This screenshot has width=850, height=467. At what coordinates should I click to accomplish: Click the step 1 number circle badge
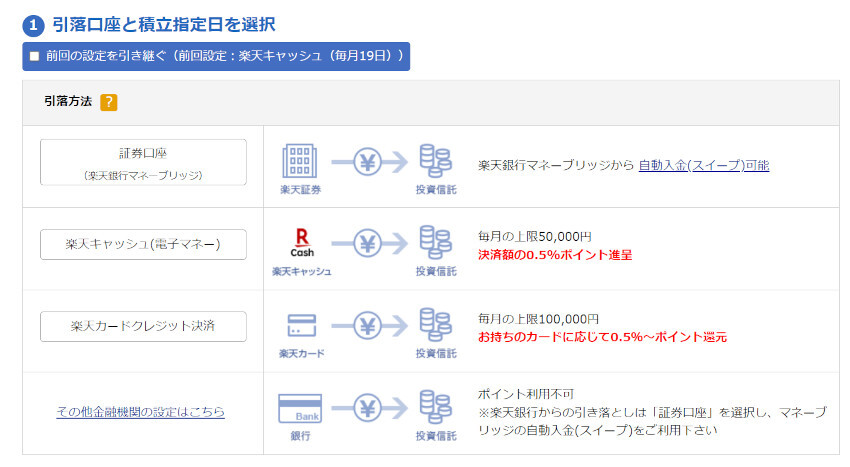[33, 24]
